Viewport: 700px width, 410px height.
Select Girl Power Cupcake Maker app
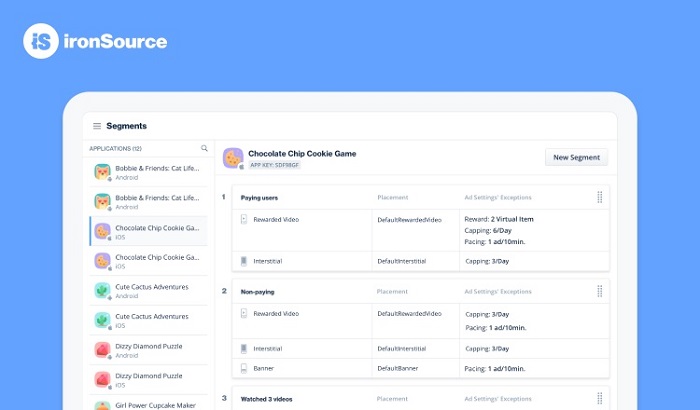pyautogui.click(x=150, y=404)
